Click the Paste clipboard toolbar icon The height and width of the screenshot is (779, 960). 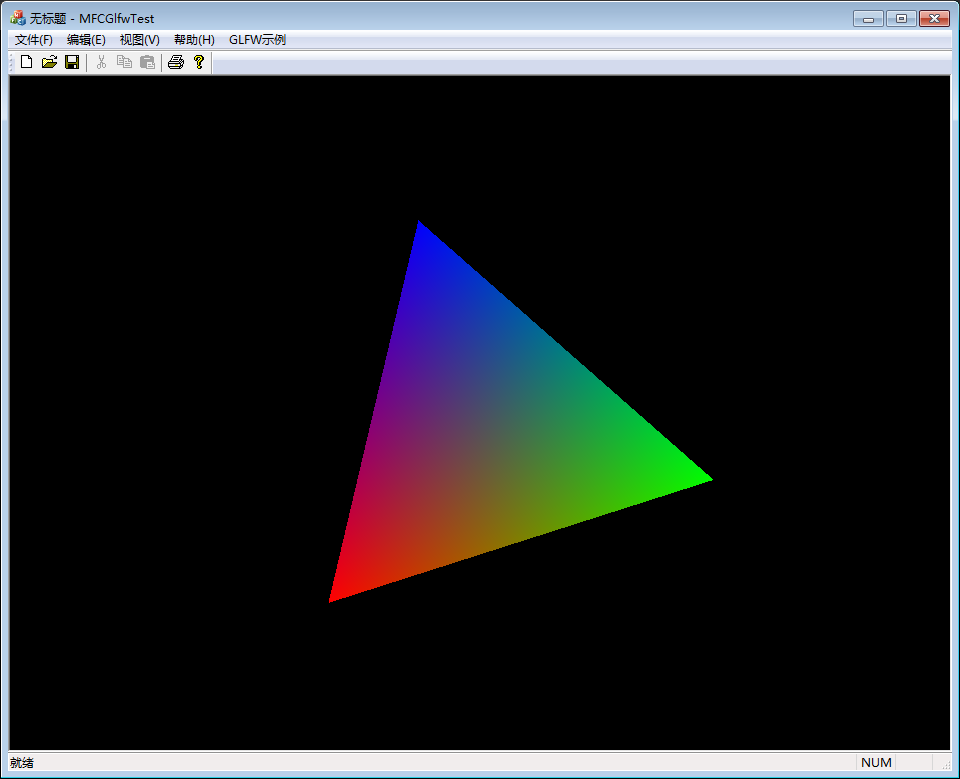[x=148, y=62]
